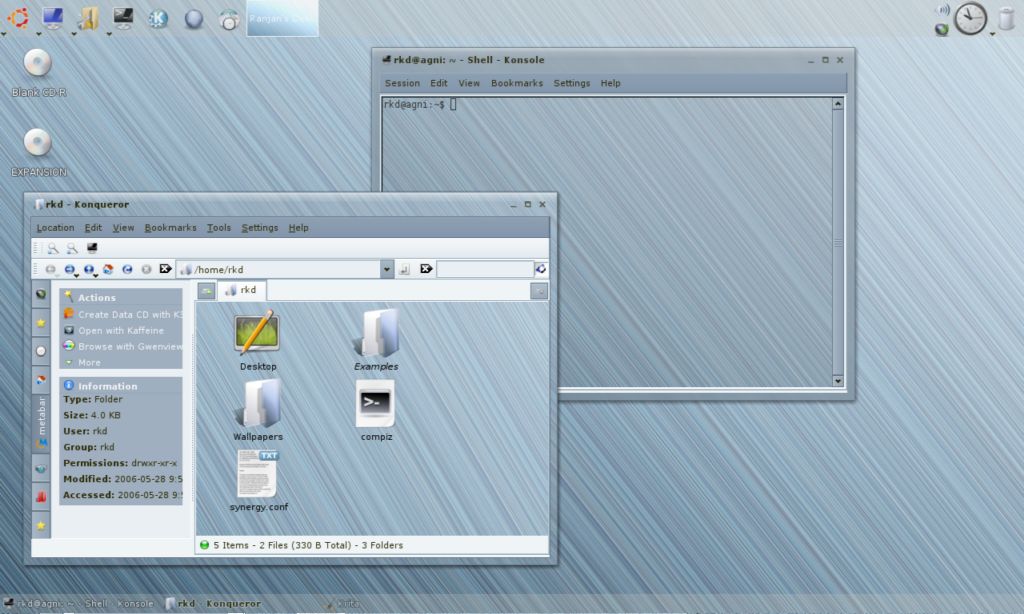Open the white disc sidebar tab
The height and width of the screenshot is (614, 1024).
click(41, 351)
